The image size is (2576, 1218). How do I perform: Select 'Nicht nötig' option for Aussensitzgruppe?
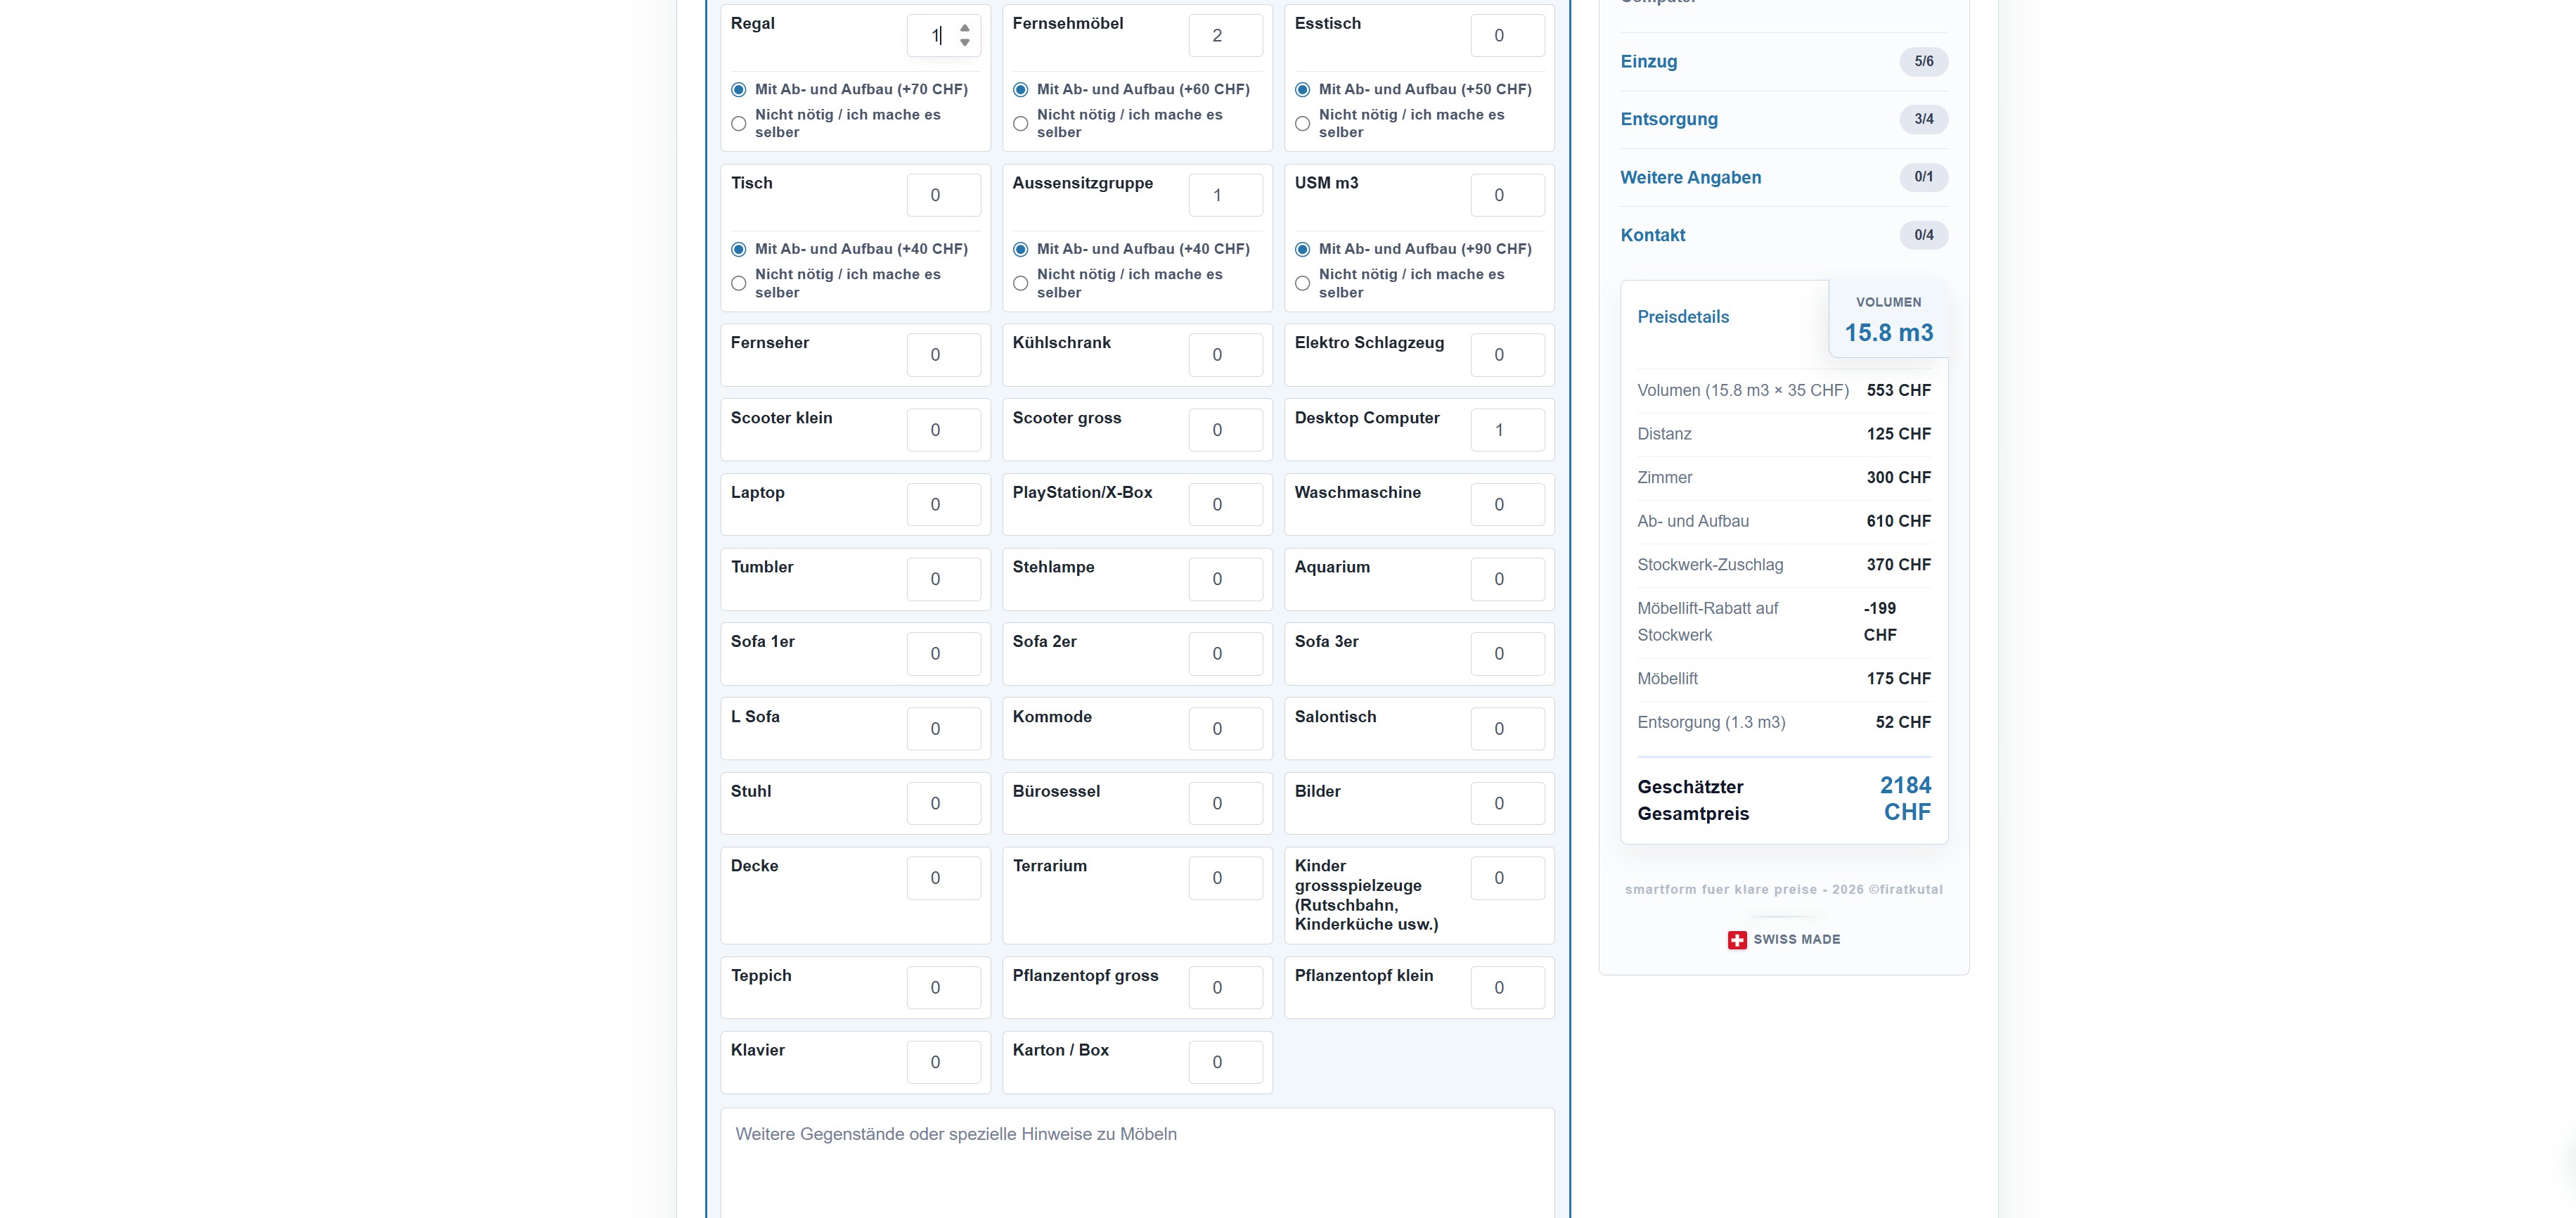[x=1020, y=284]
